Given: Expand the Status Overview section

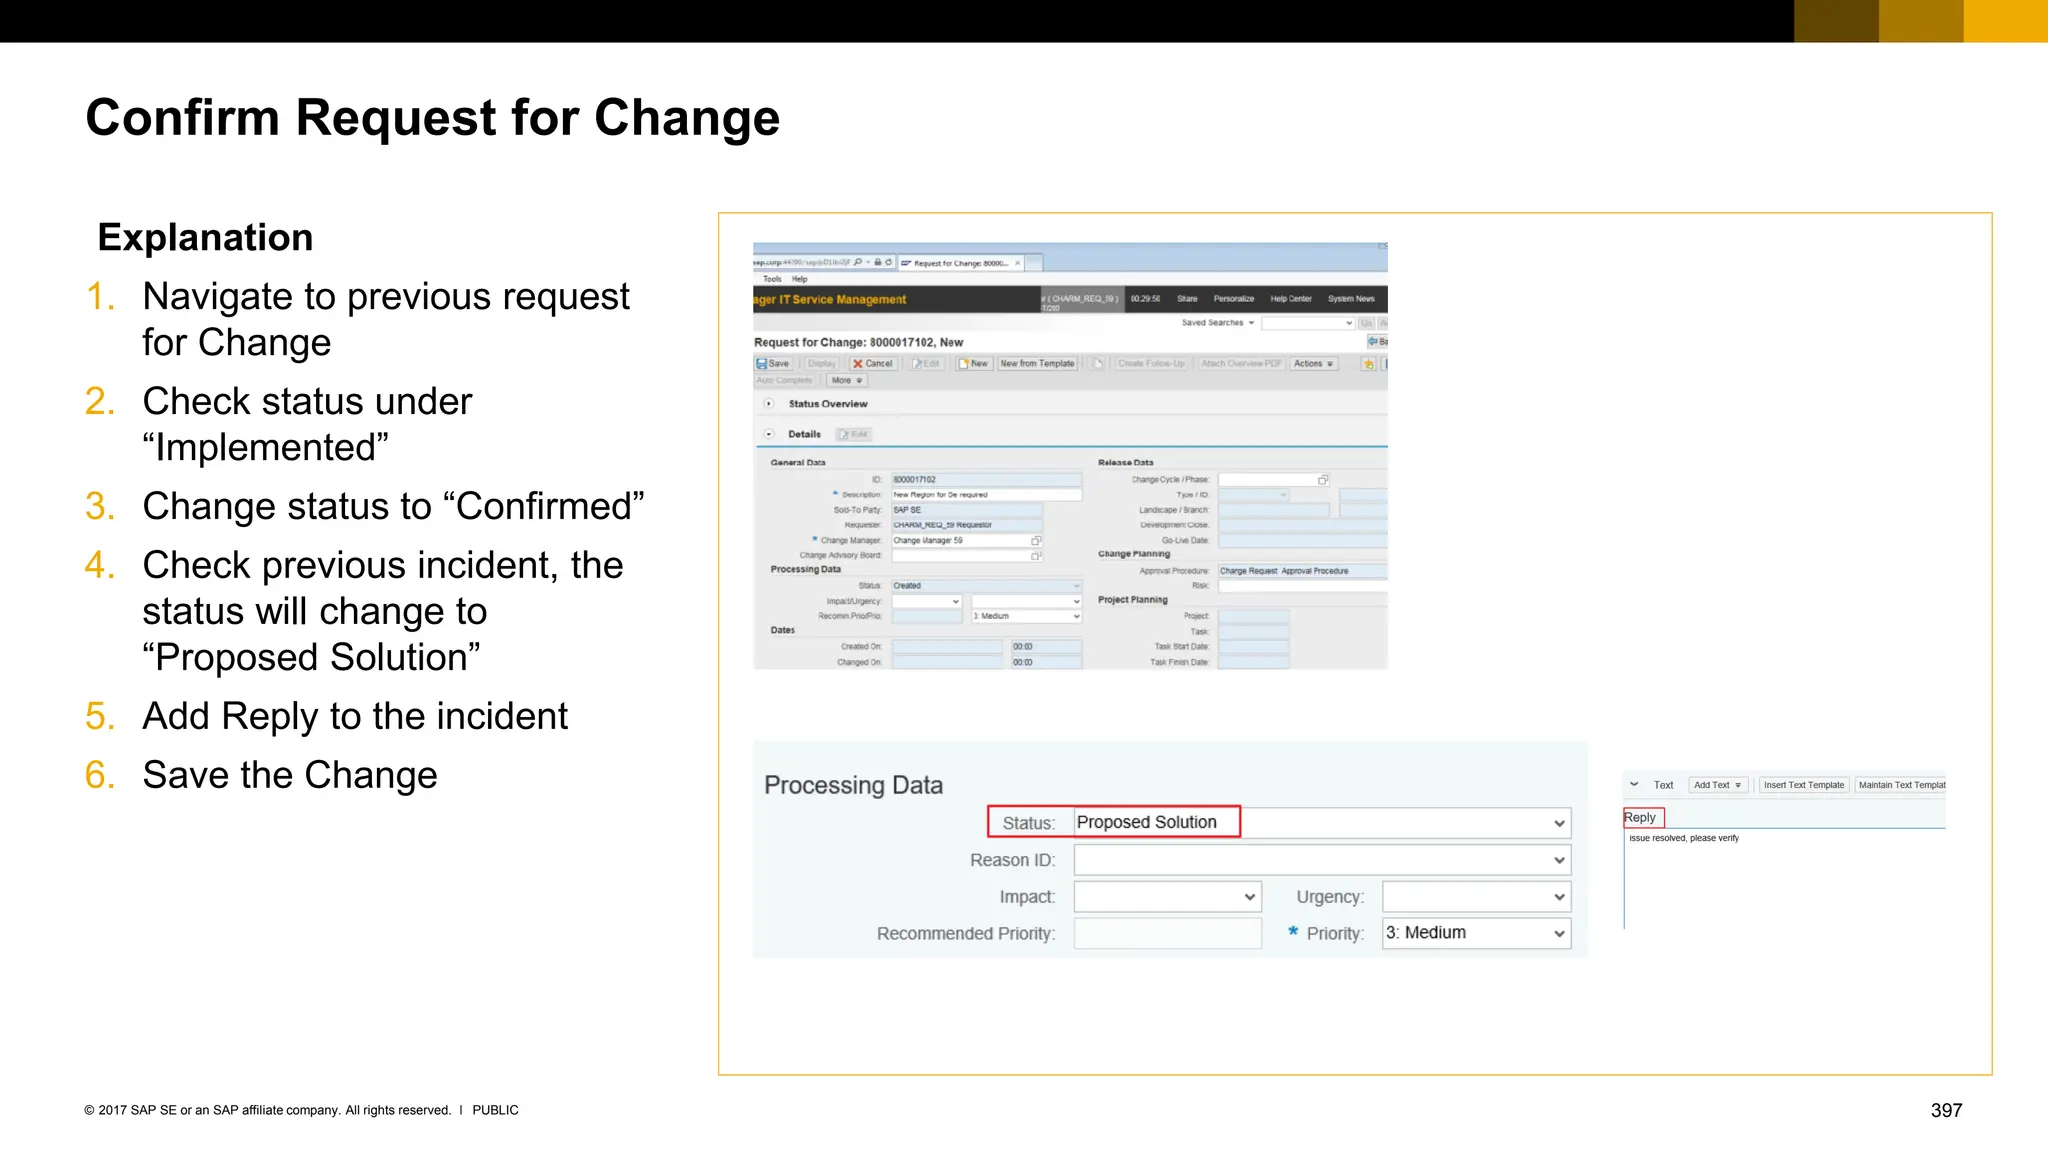Looking at the screenshot, I should click(769, 404).
